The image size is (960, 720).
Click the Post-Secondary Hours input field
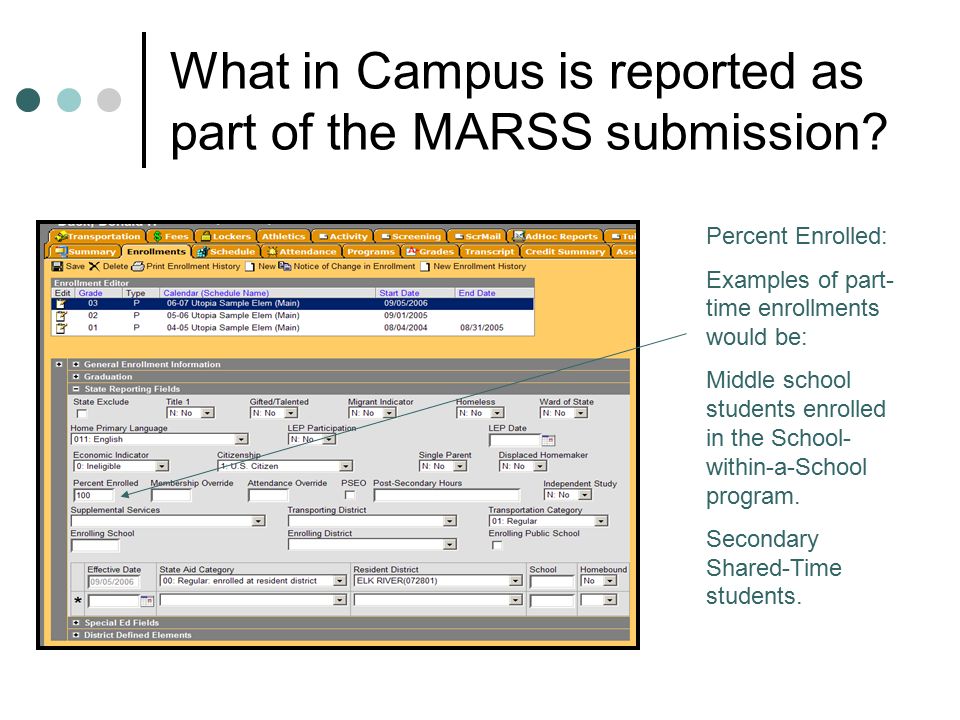447,495
